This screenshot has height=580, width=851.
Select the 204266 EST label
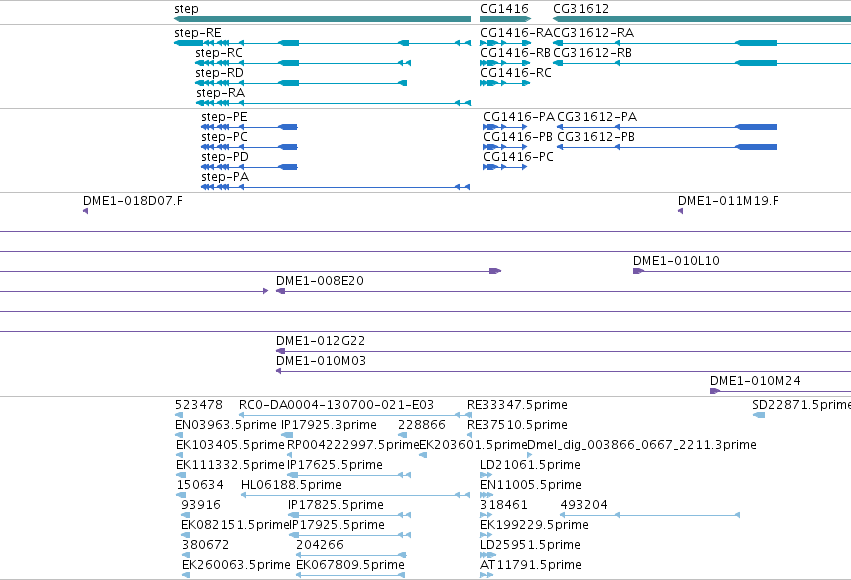[x=320, y=545]
